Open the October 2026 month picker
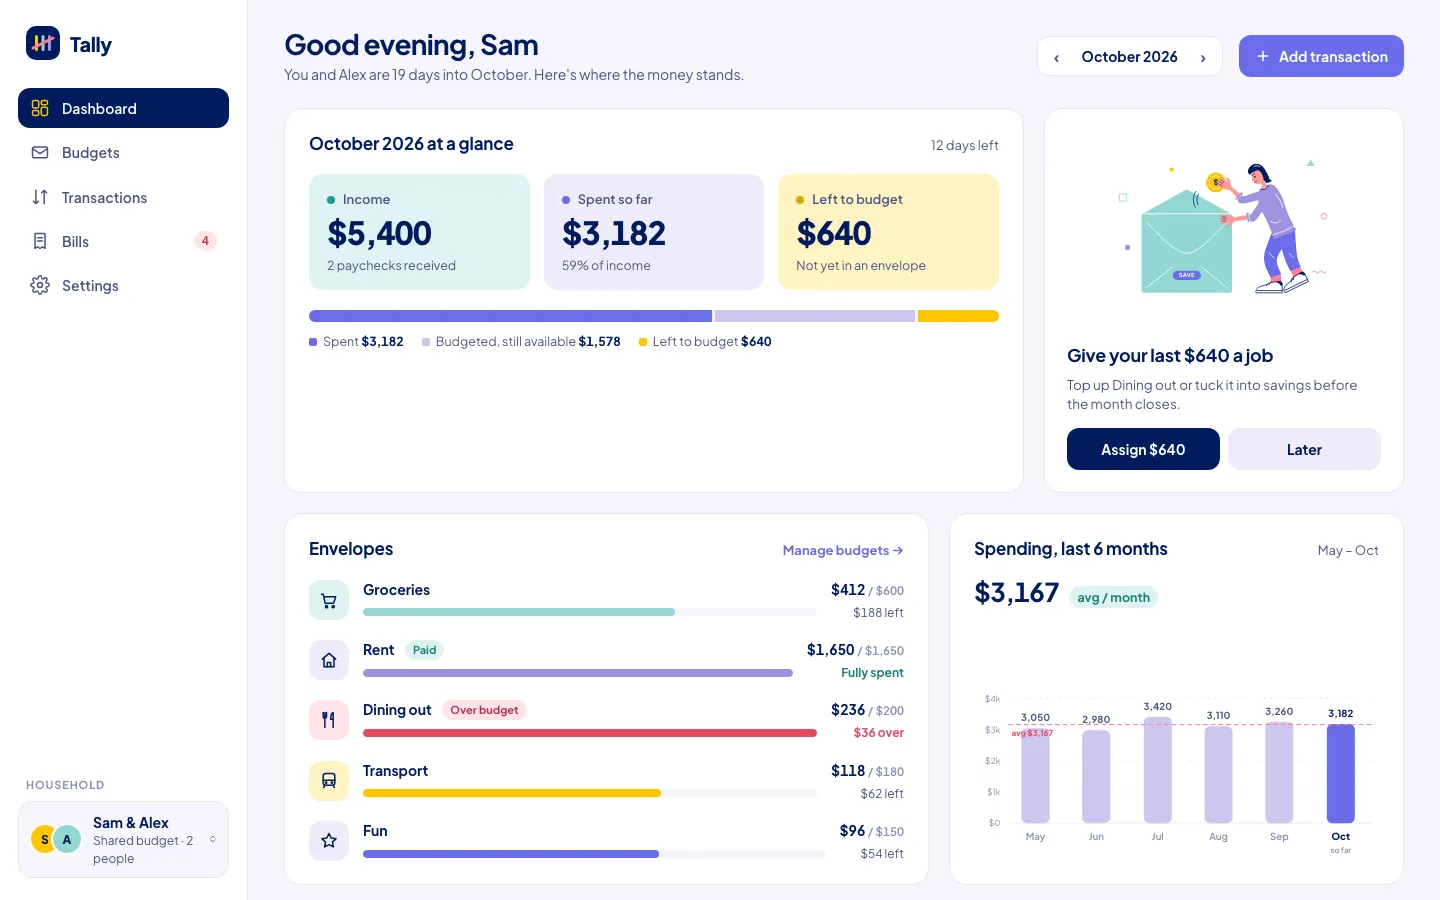 coord(1130,57)
